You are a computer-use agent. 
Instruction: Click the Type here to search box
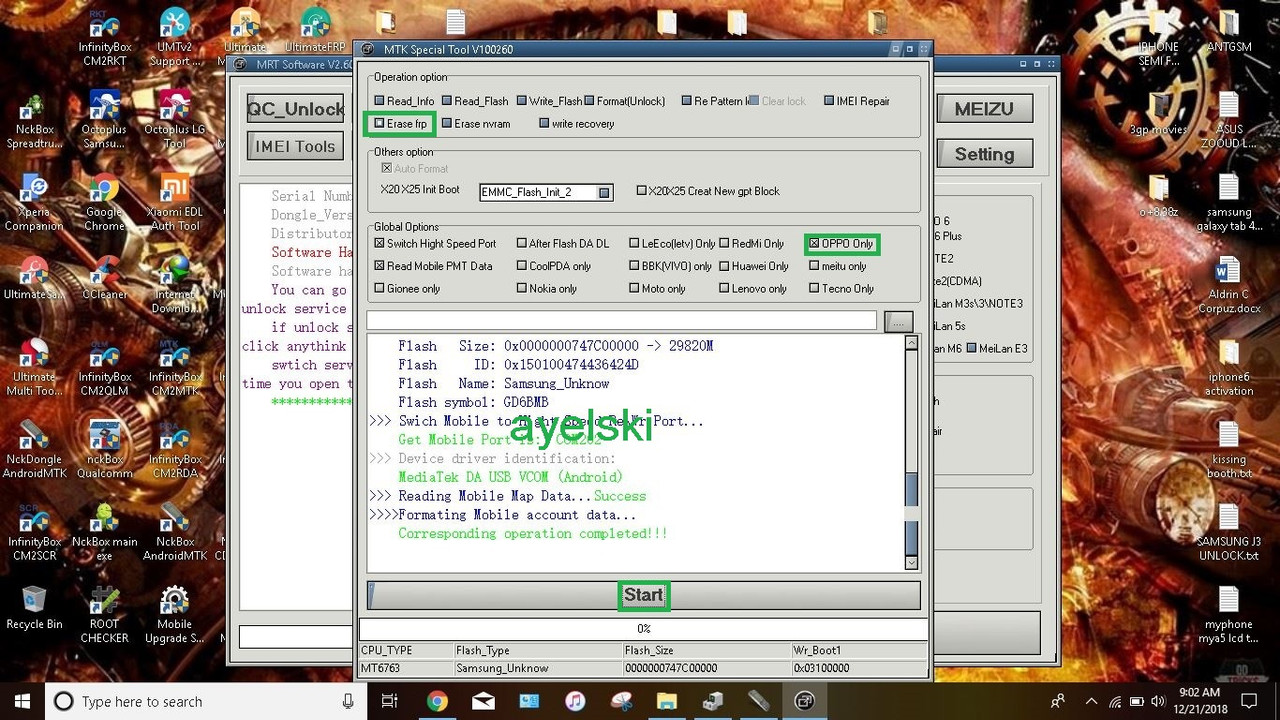pos(204,701)
